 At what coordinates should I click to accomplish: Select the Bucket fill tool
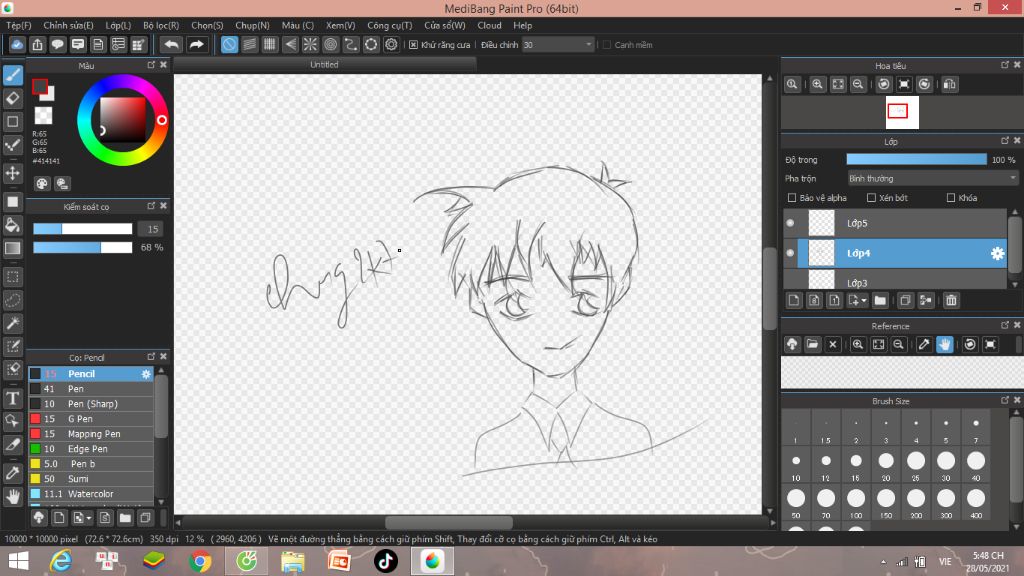[13, 225]
